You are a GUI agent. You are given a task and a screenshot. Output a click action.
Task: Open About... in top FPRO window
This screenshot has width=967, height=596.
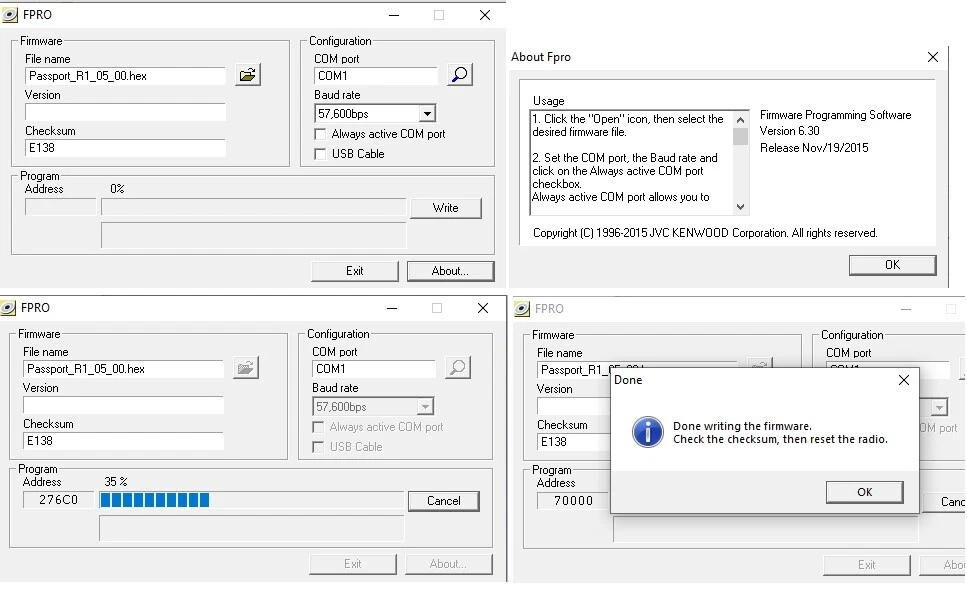point(450,271)
